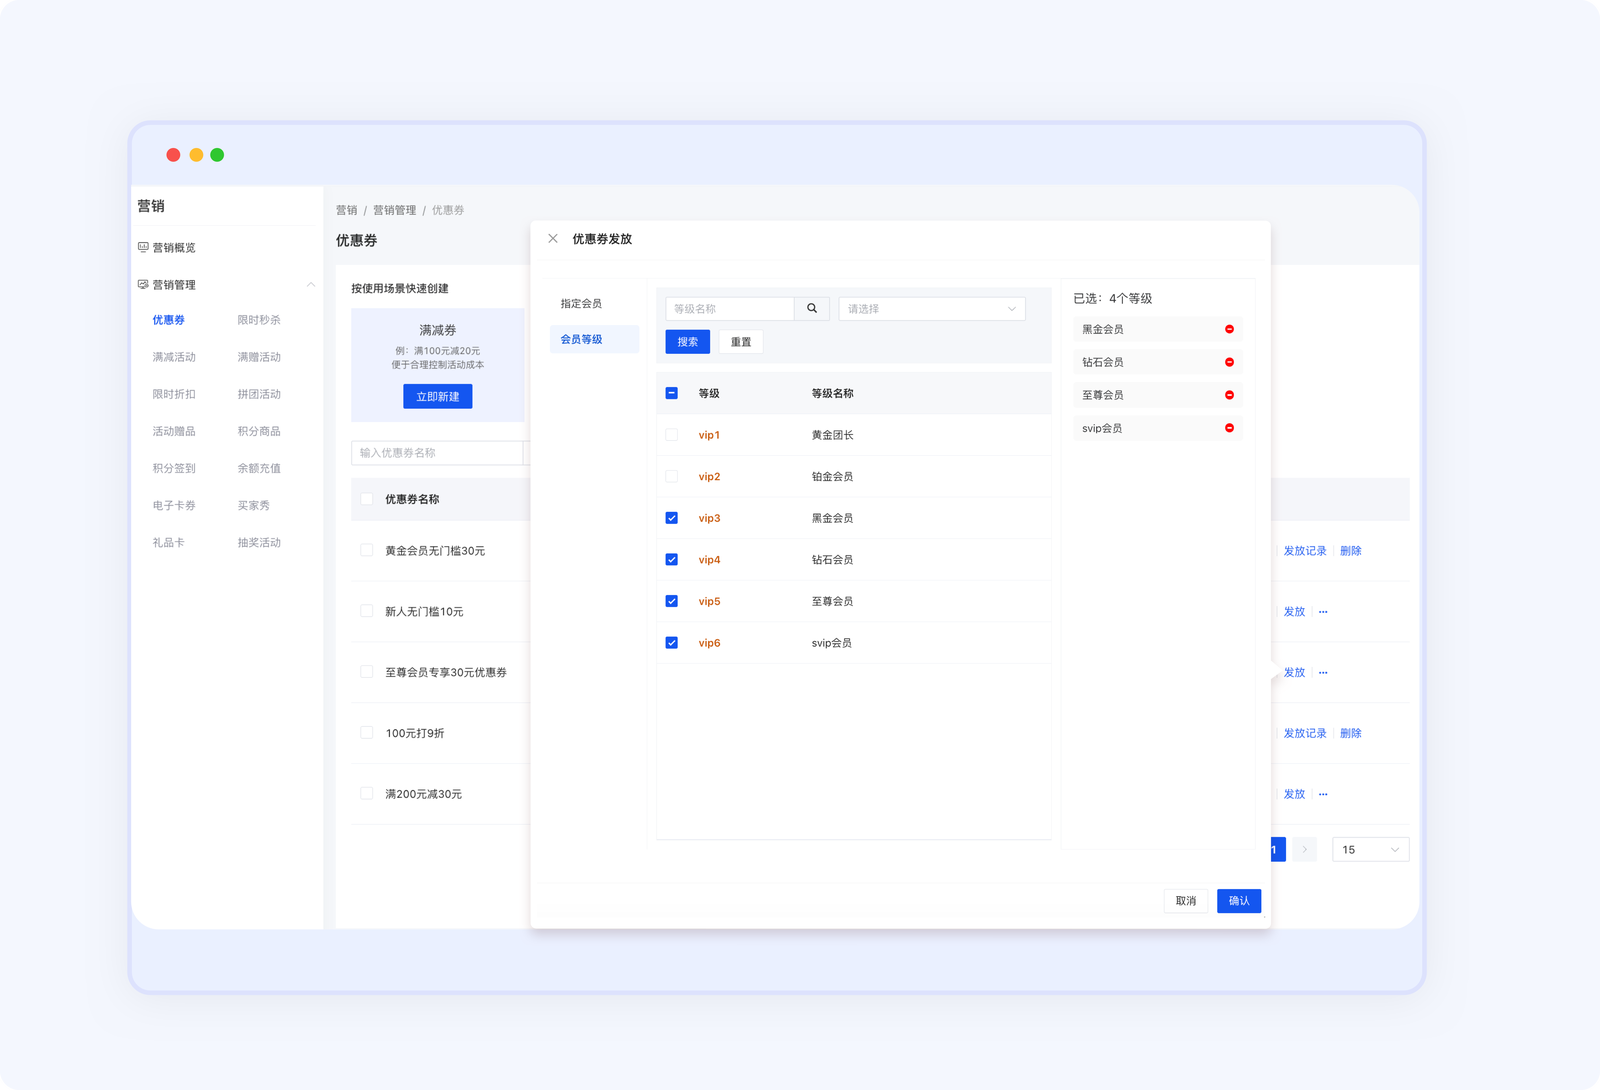Switch to the 指定会员 tab

(x=581, y=304)
